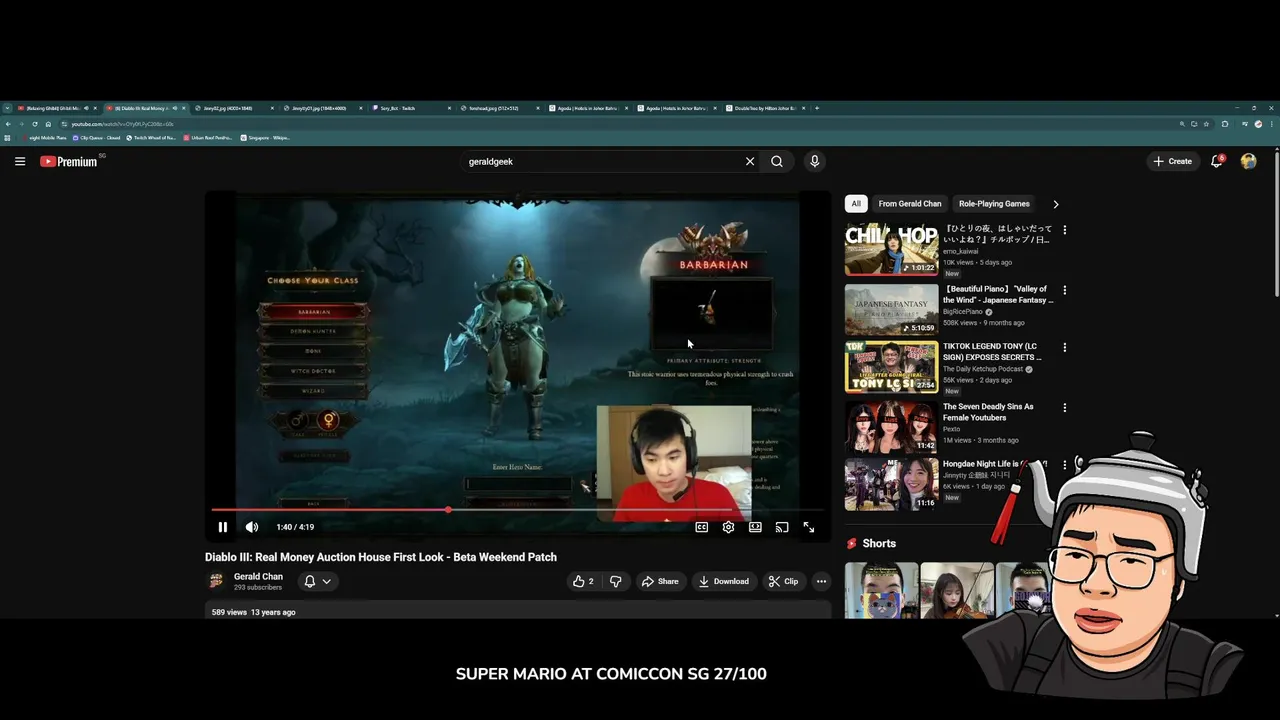The height and width of the screenshot is (720, 1280).
Task: Open options menu for TikTok Legend Tony video
Action: (x=1064, y=348)
